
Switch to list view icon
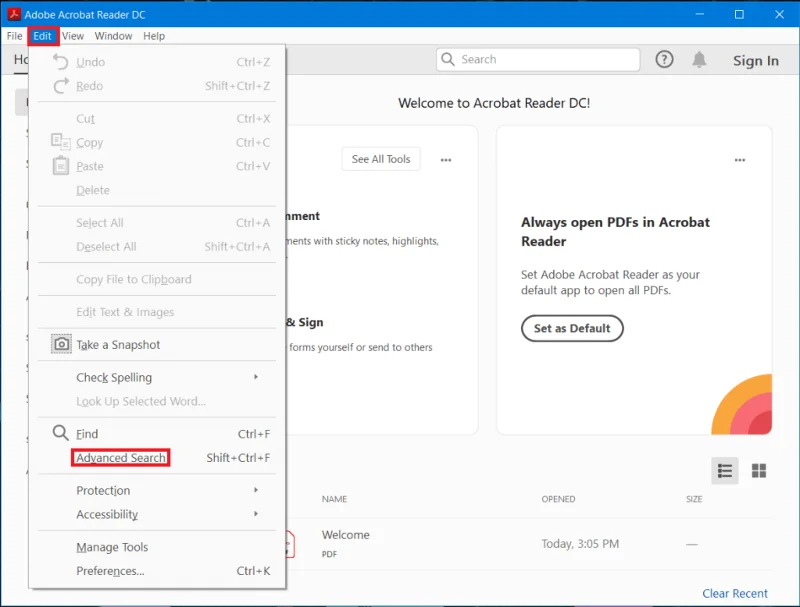(x=725, y=471)
